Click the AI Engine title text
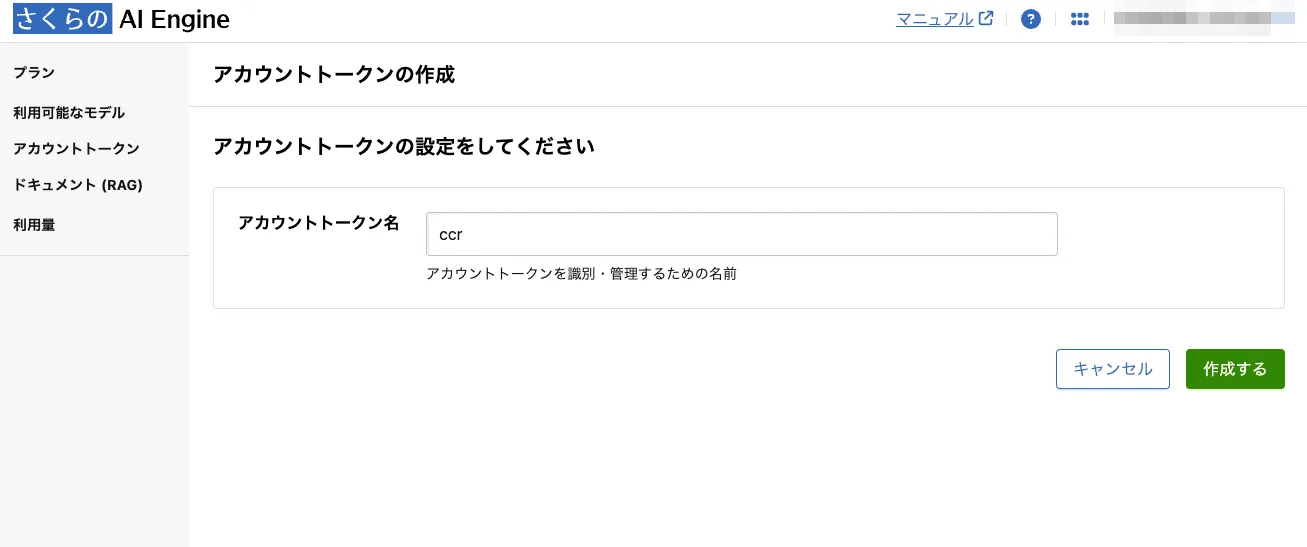This screenshot has height=547, width=1307. click(x=174, y=19)
